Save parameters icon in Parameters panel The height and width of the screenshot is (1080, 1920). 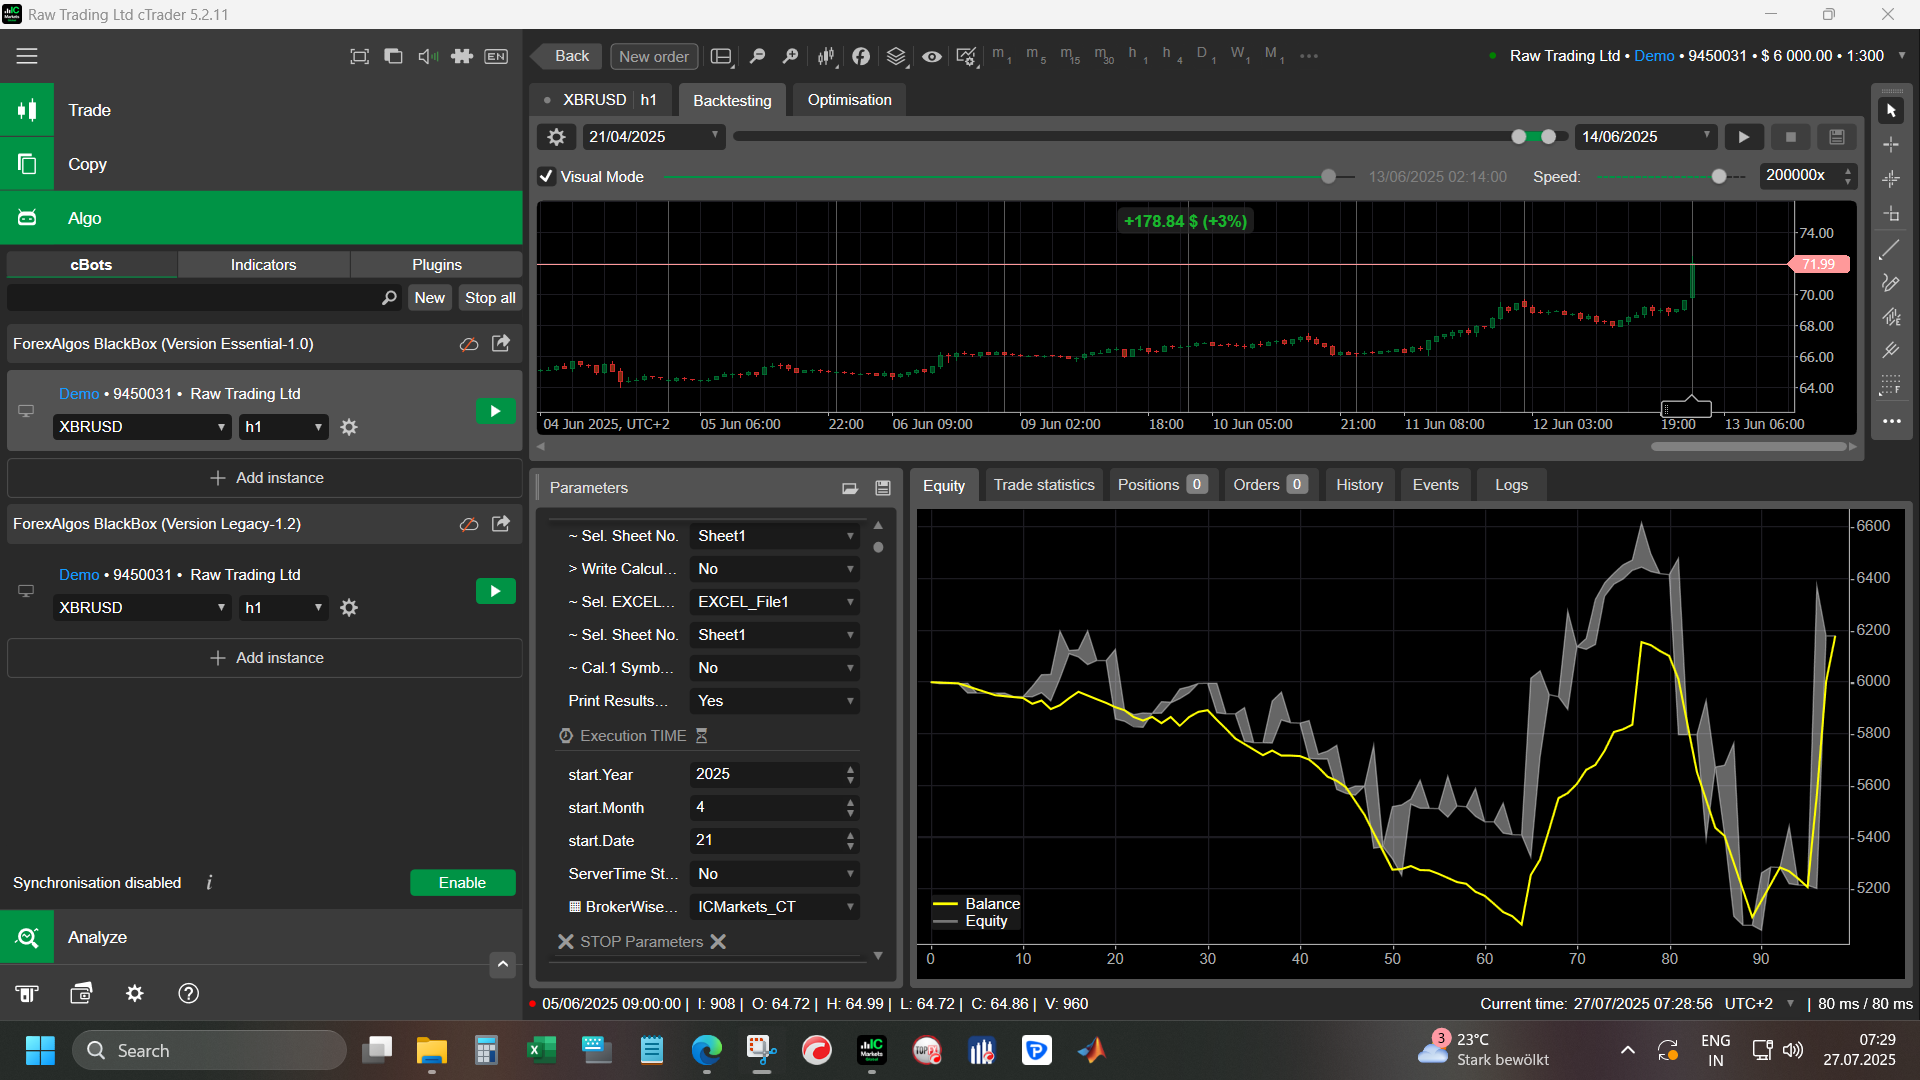coord(883,488)
